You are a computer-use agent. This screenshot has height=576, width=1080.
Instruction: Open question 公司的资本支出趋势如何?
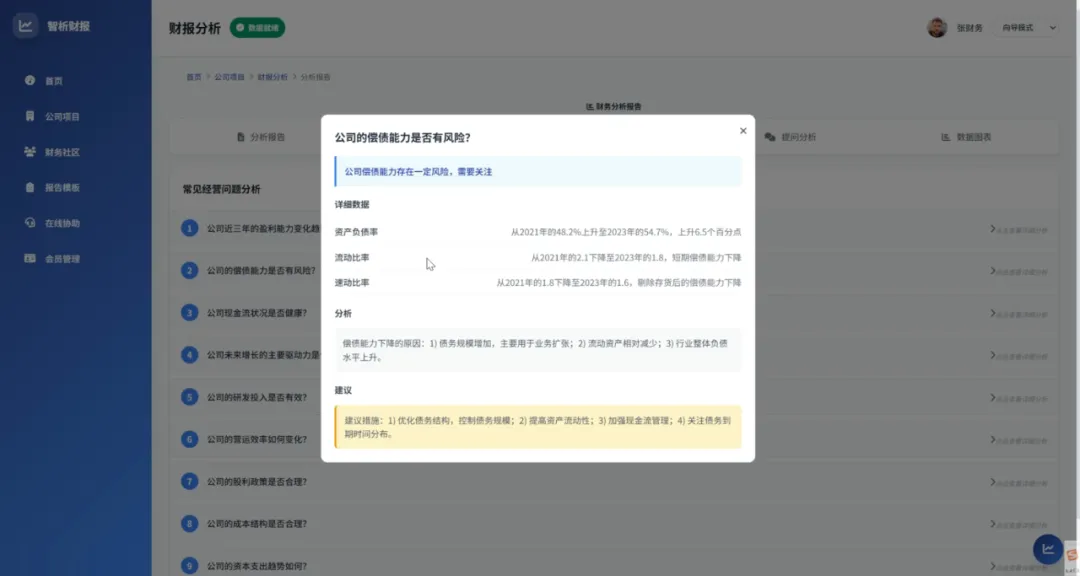[257, 566]
